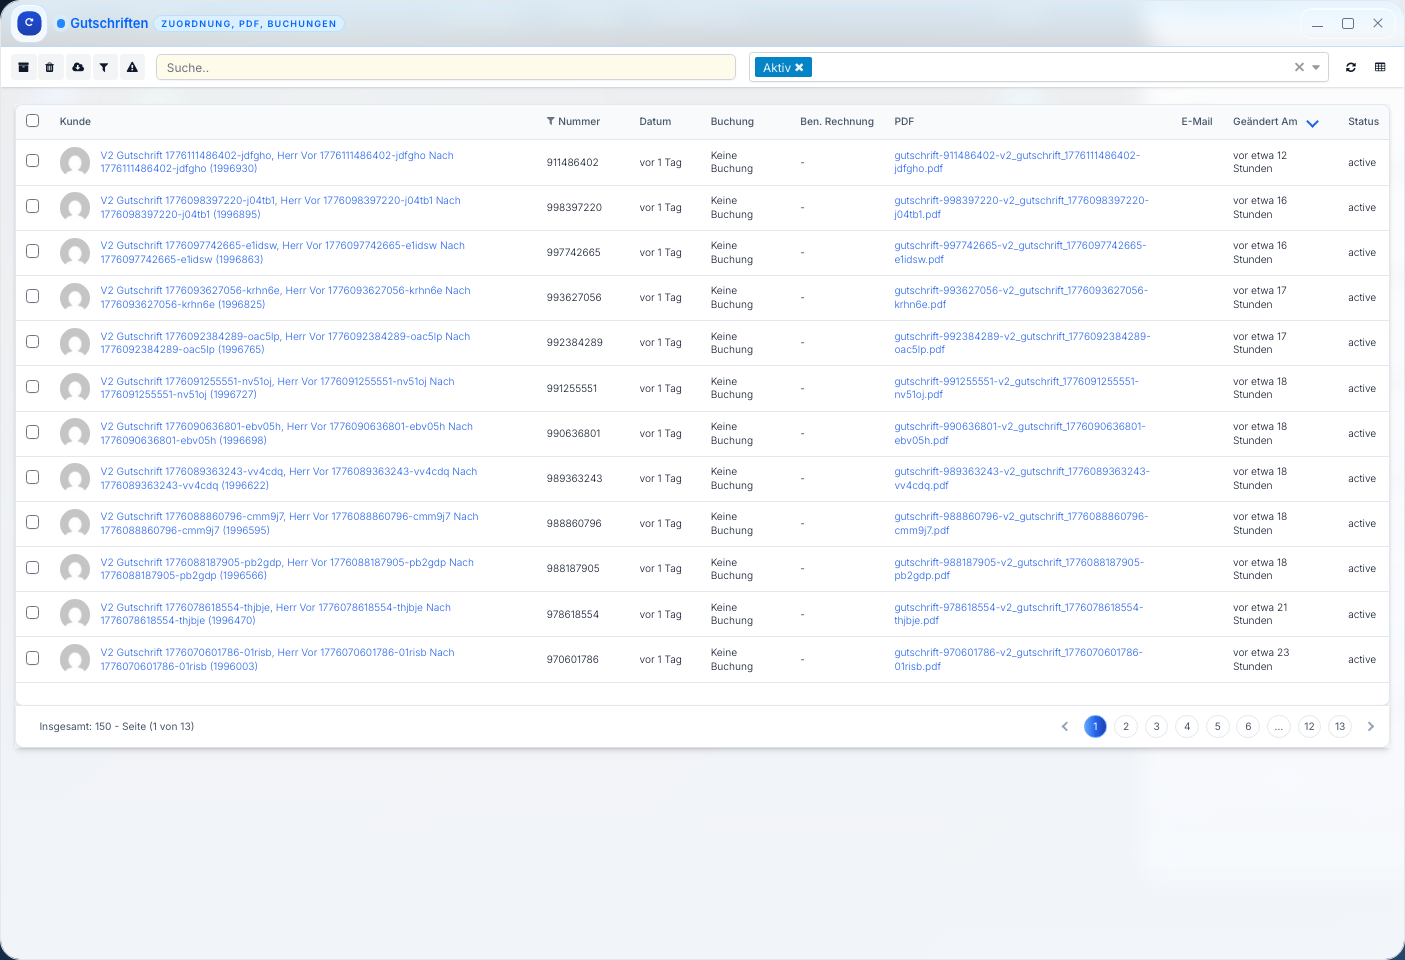The width and height of the screenshot is (1405, 960).
Task: Jump to page 13 in pagination
Action: (x=1340, y=727)
